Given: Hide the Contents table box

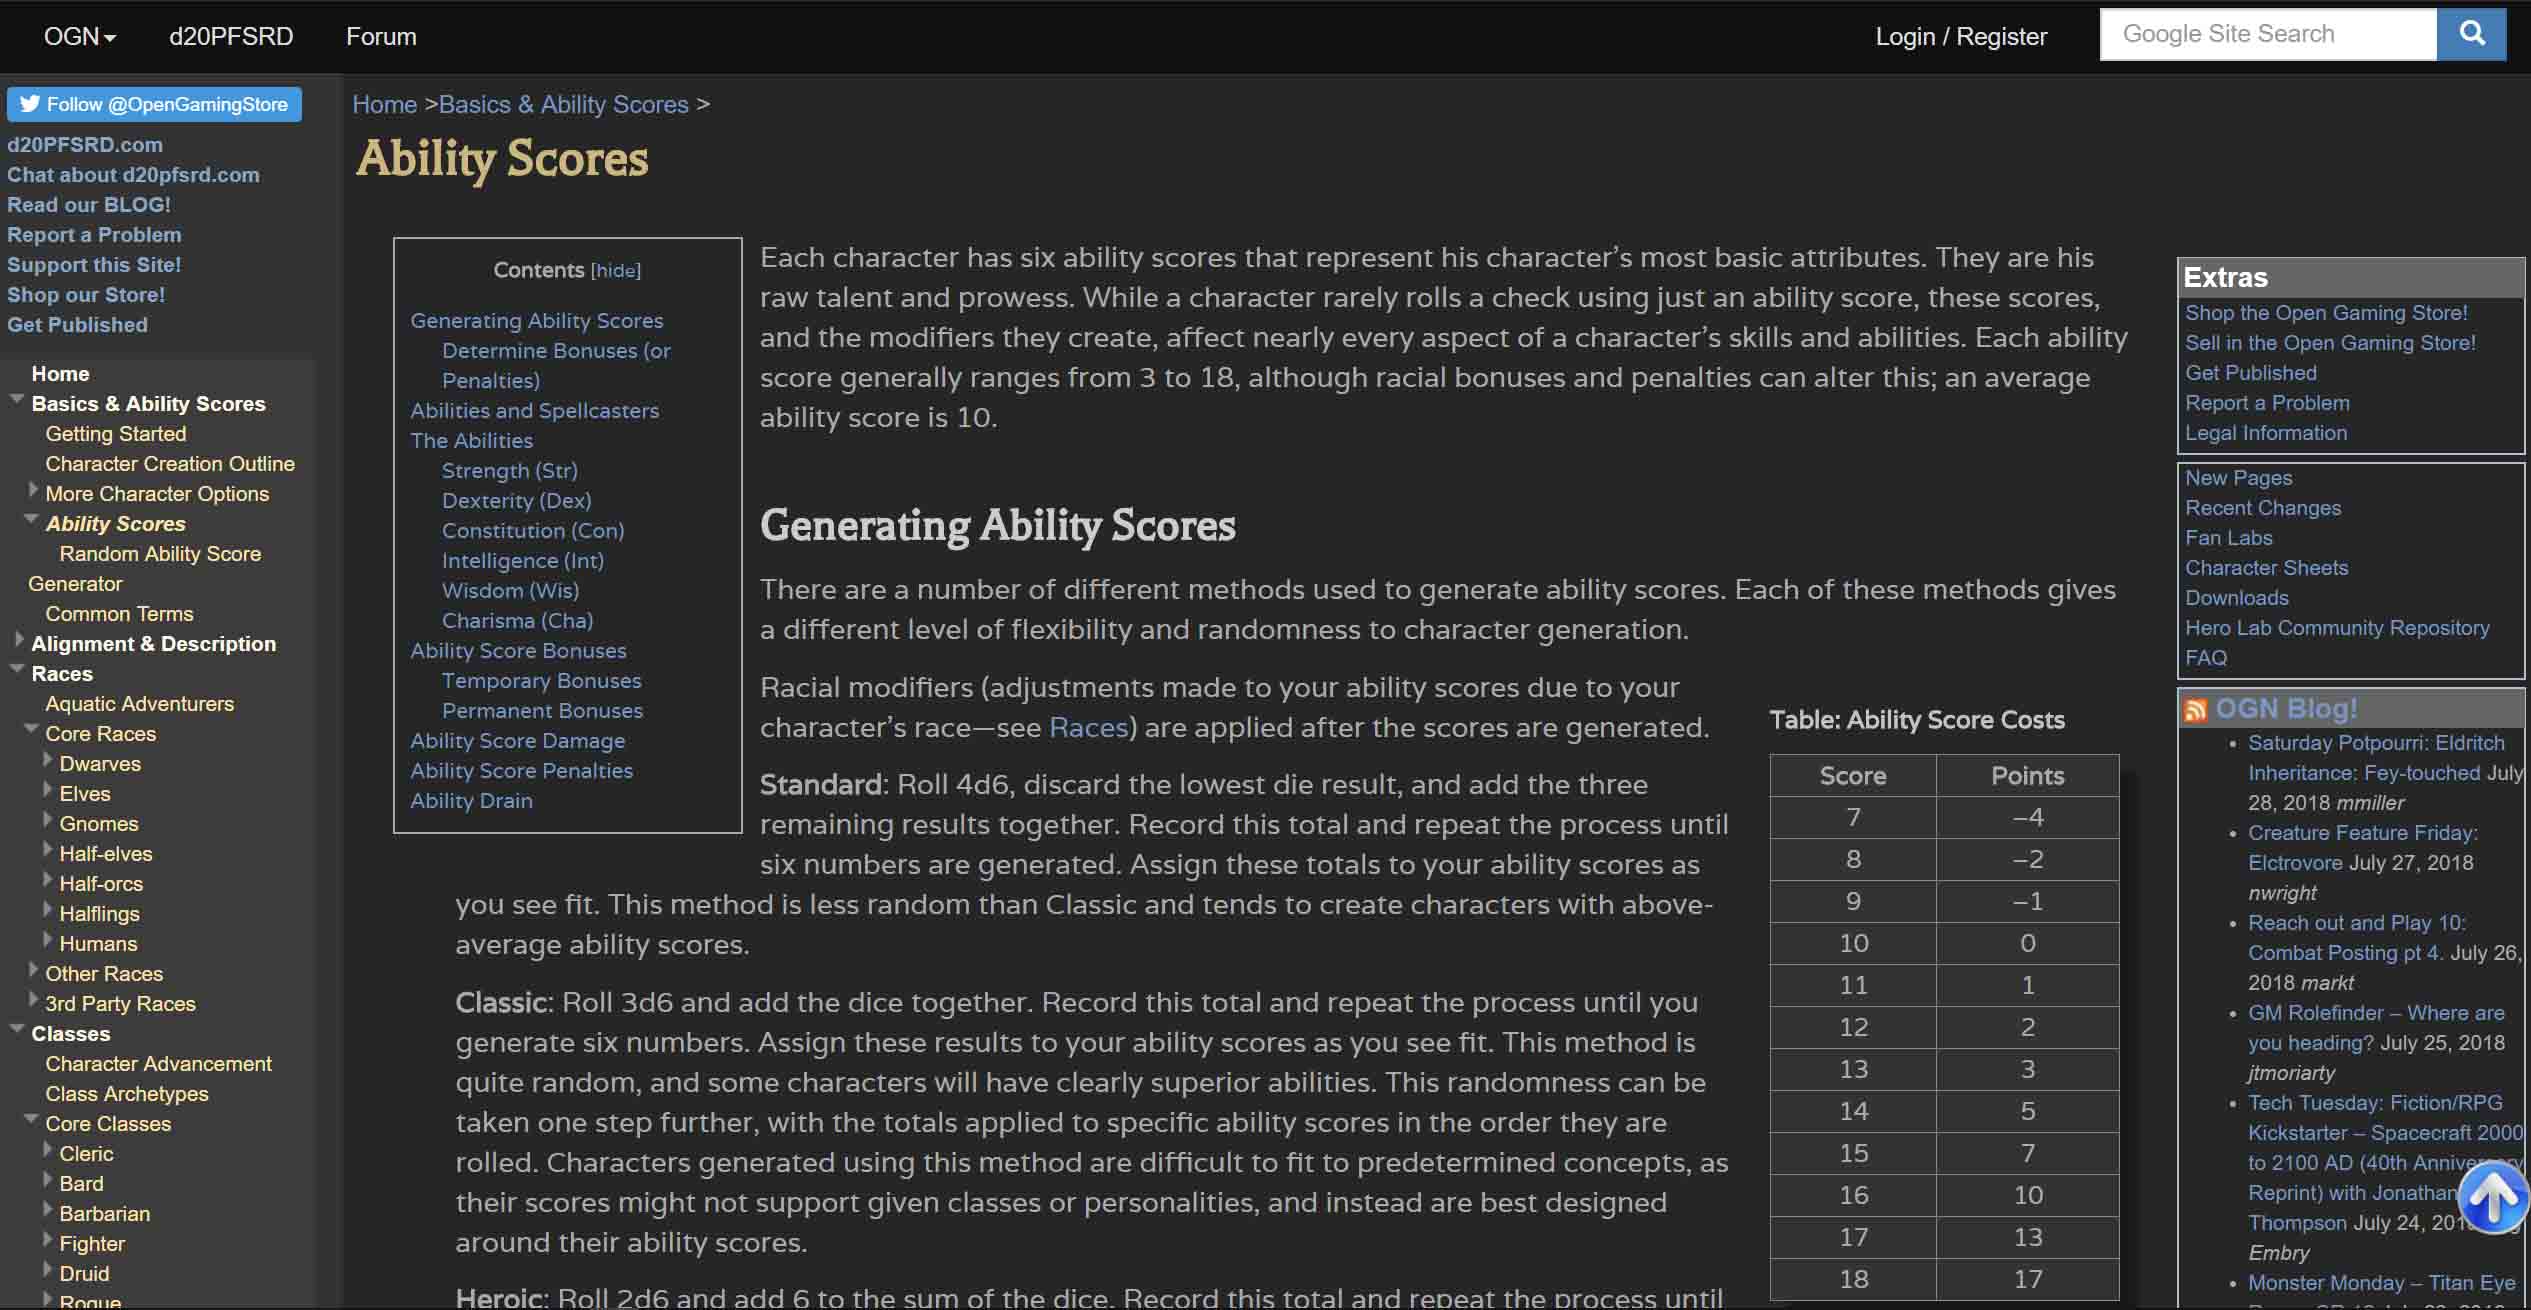Looking at the screenshot, I should (x=615, y=271).
